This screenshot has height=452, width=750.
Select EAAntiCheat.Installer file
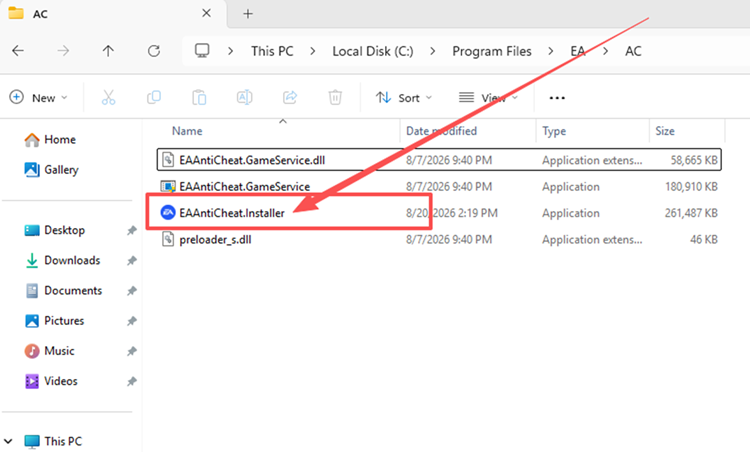pos(439,213)
